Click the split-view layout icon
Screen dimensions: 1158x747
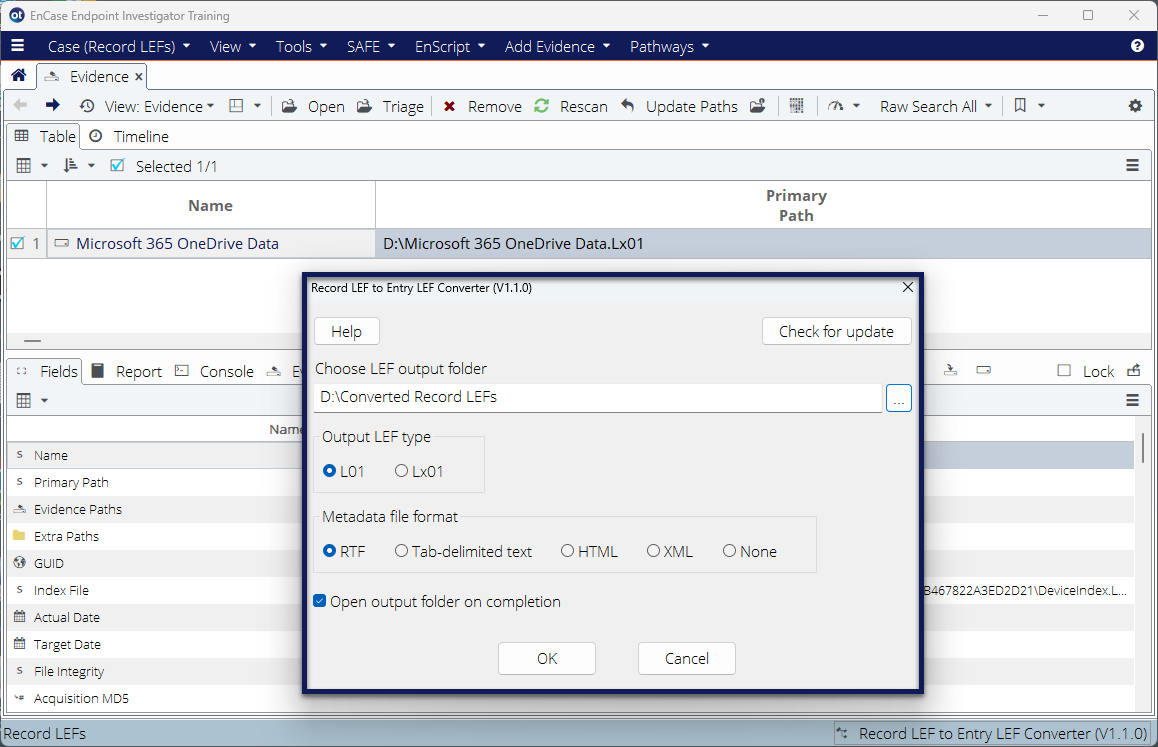236,106
